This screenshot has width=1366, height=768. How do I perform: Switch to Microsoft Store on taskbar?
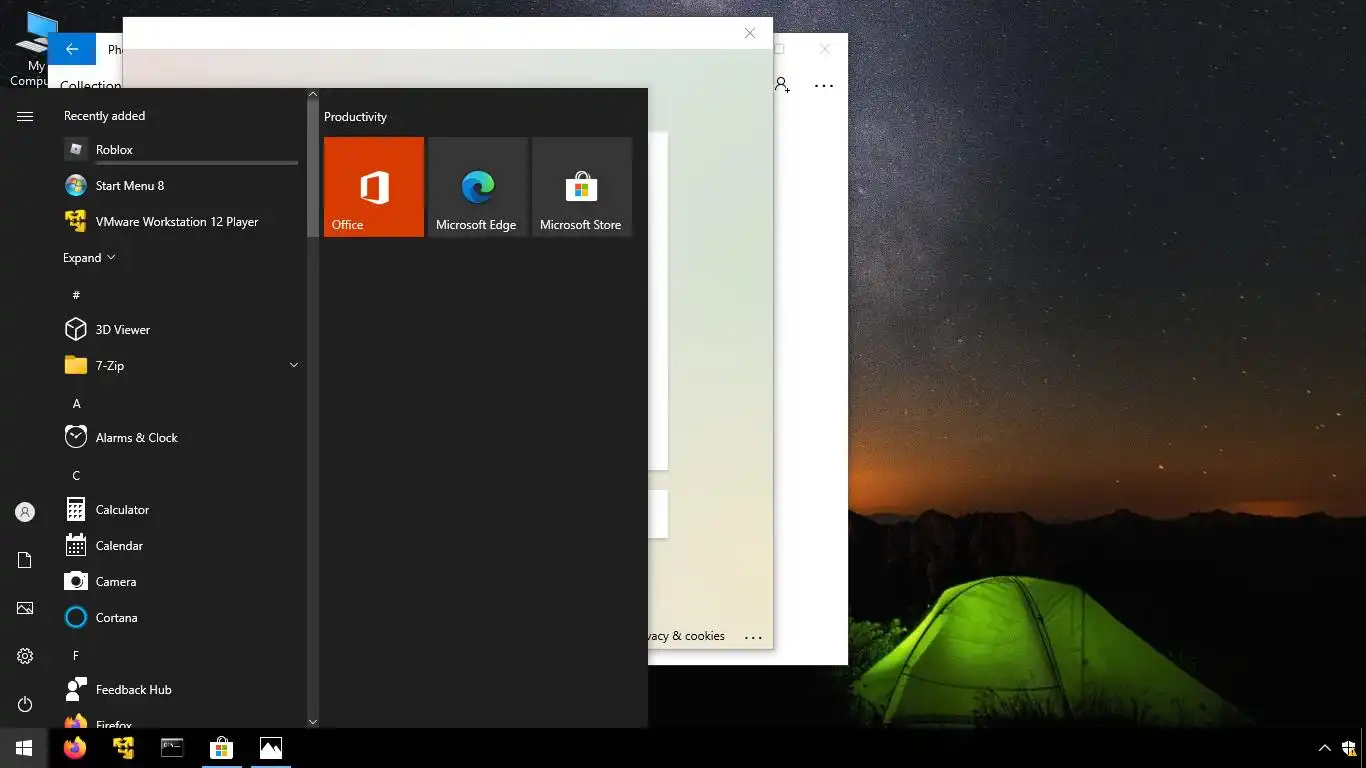tap(221, 748)
